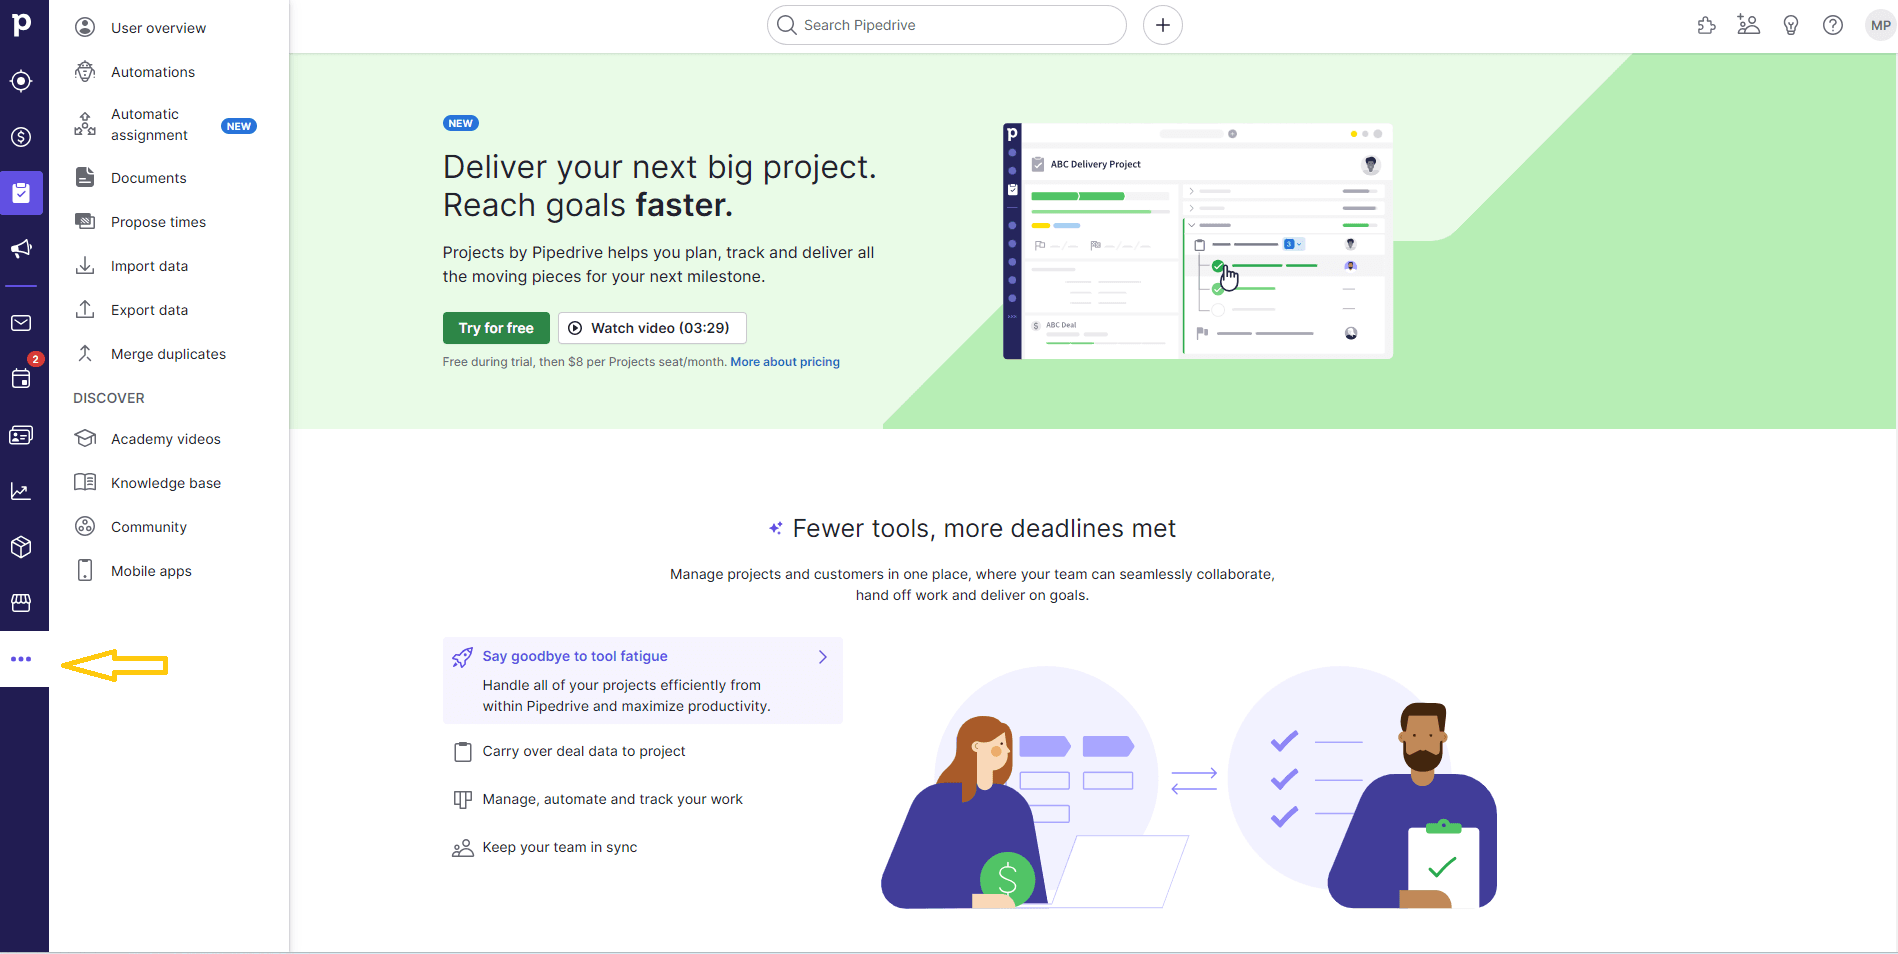Open the Leads target icon in sidebar
The image size is (1898, 954).
click(x=21, y=81)
